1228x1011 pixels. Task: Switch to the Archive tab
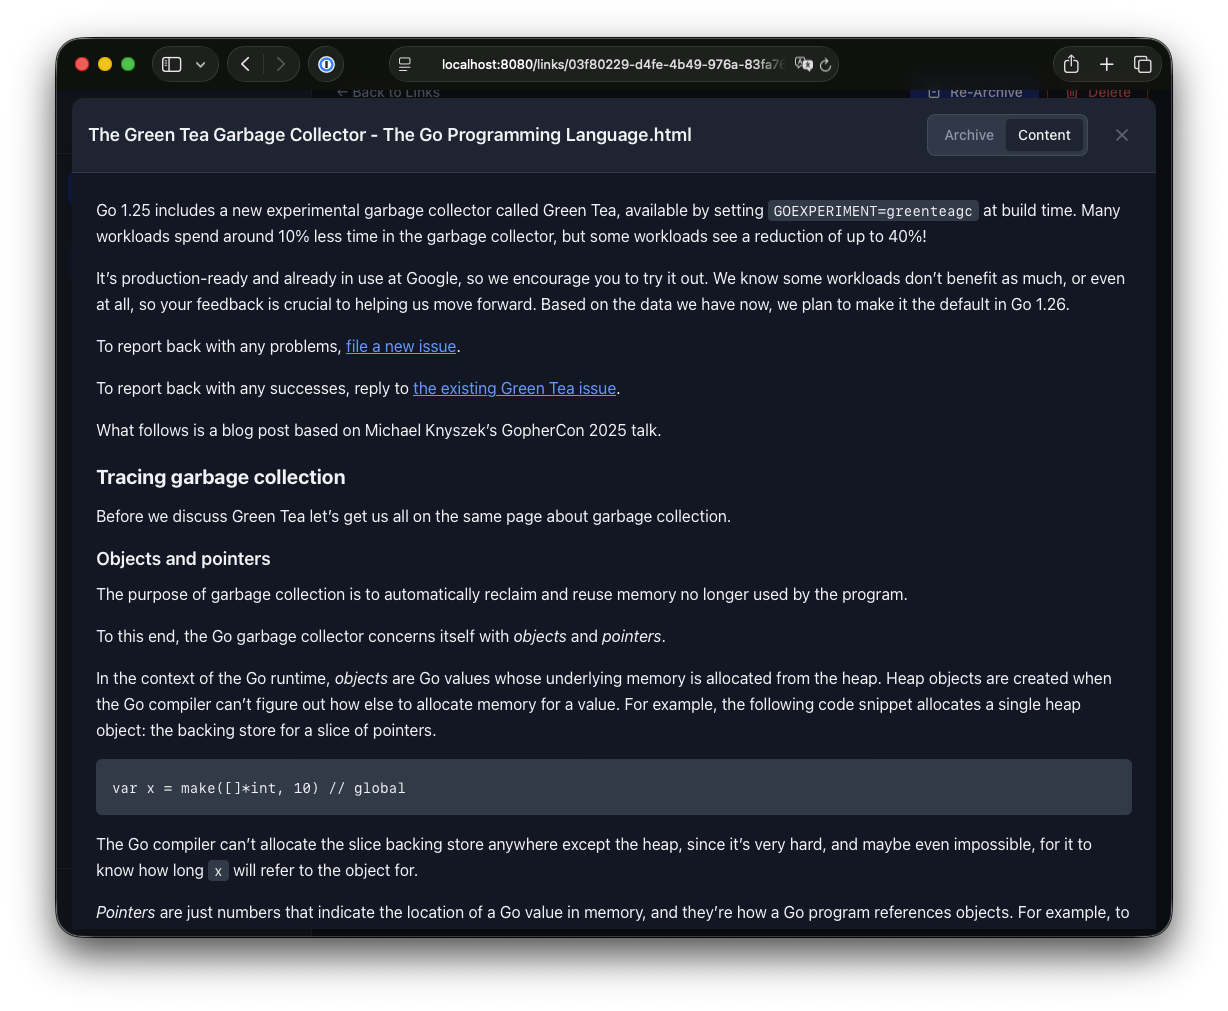968,135
